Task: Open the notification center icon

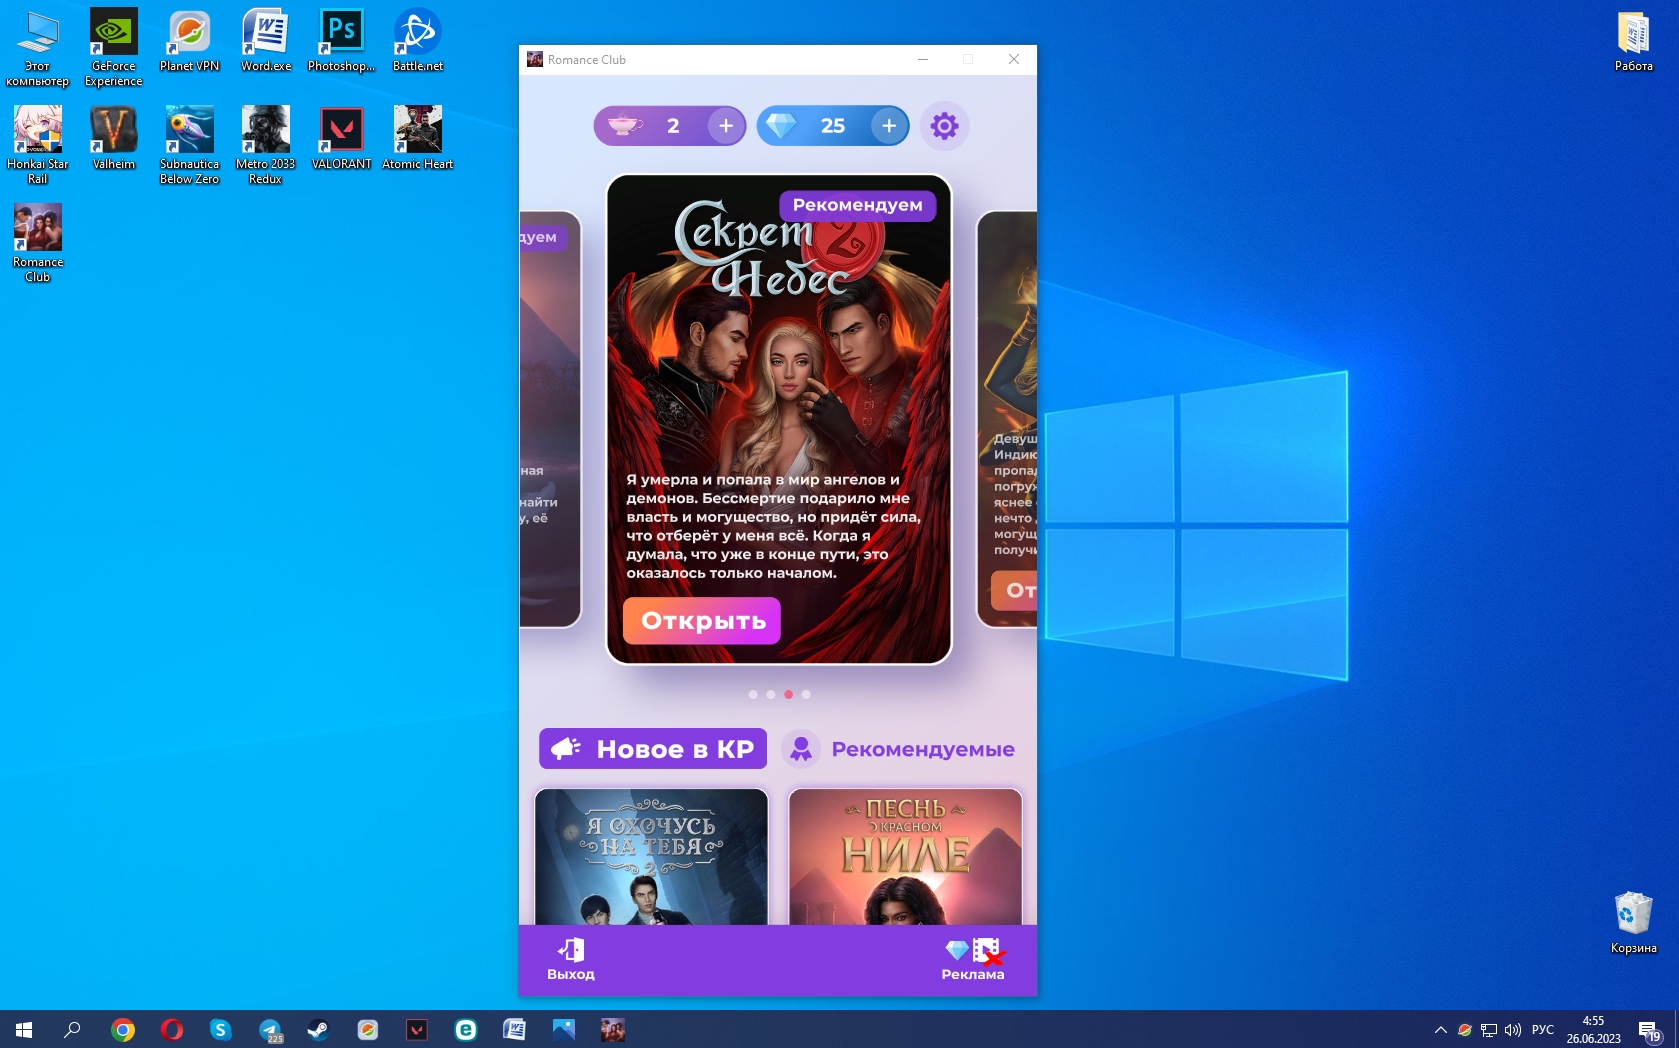Action: tap(1649, 1030)
